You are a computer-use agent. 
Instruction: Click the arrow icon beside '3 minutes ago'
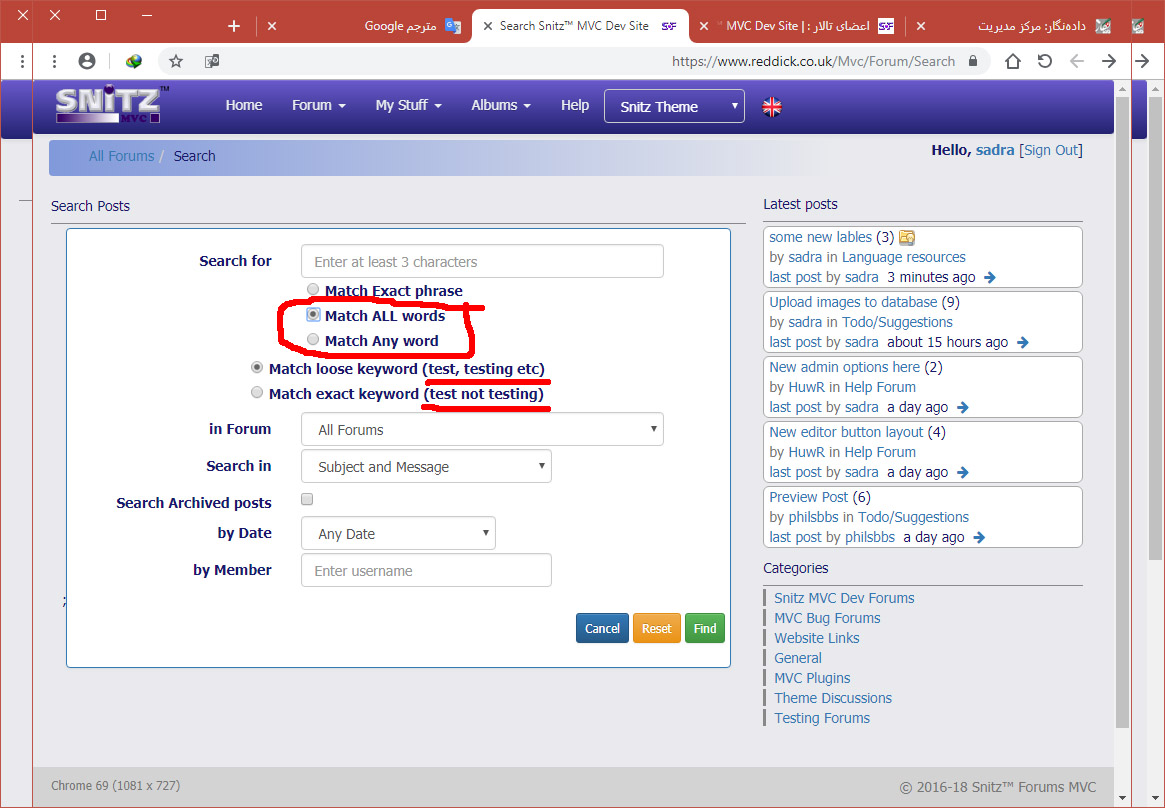[x=989, y=278]
